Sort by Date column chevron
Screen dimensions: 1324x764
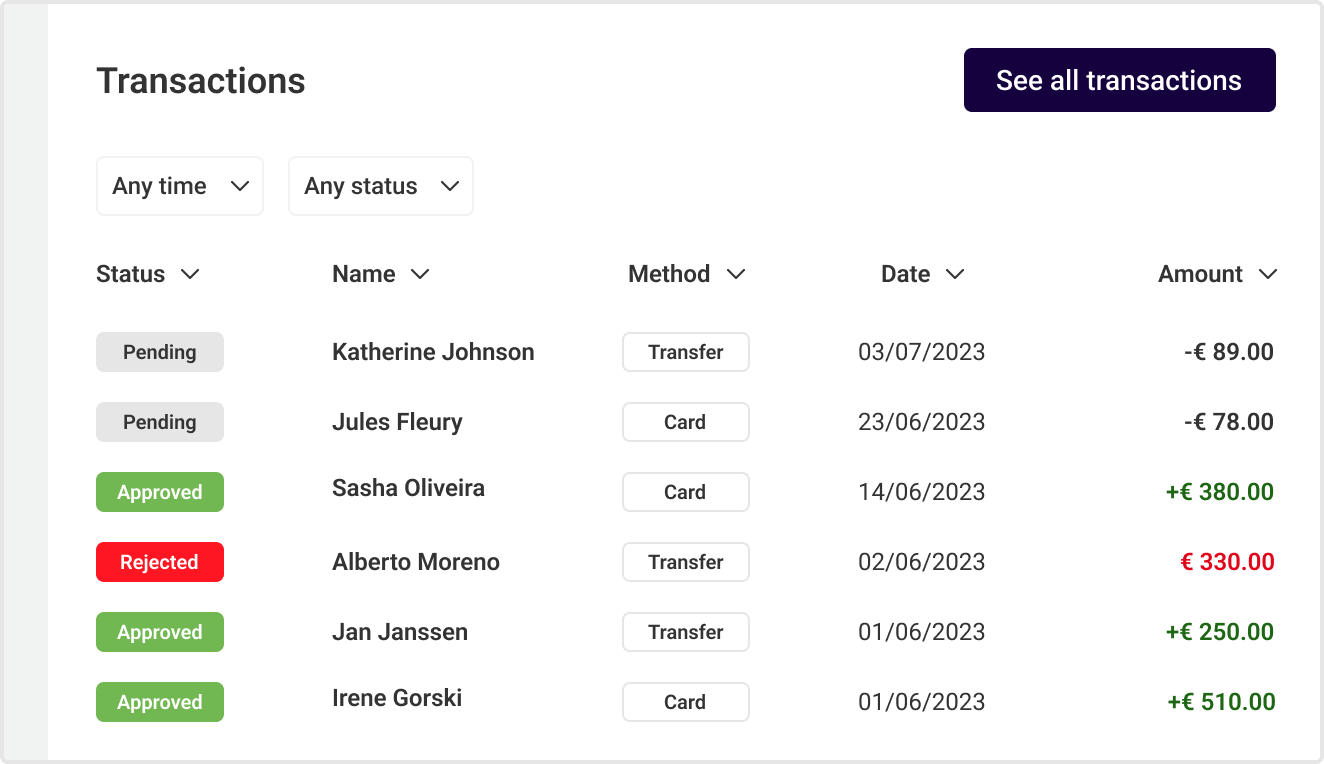[955, 274]
